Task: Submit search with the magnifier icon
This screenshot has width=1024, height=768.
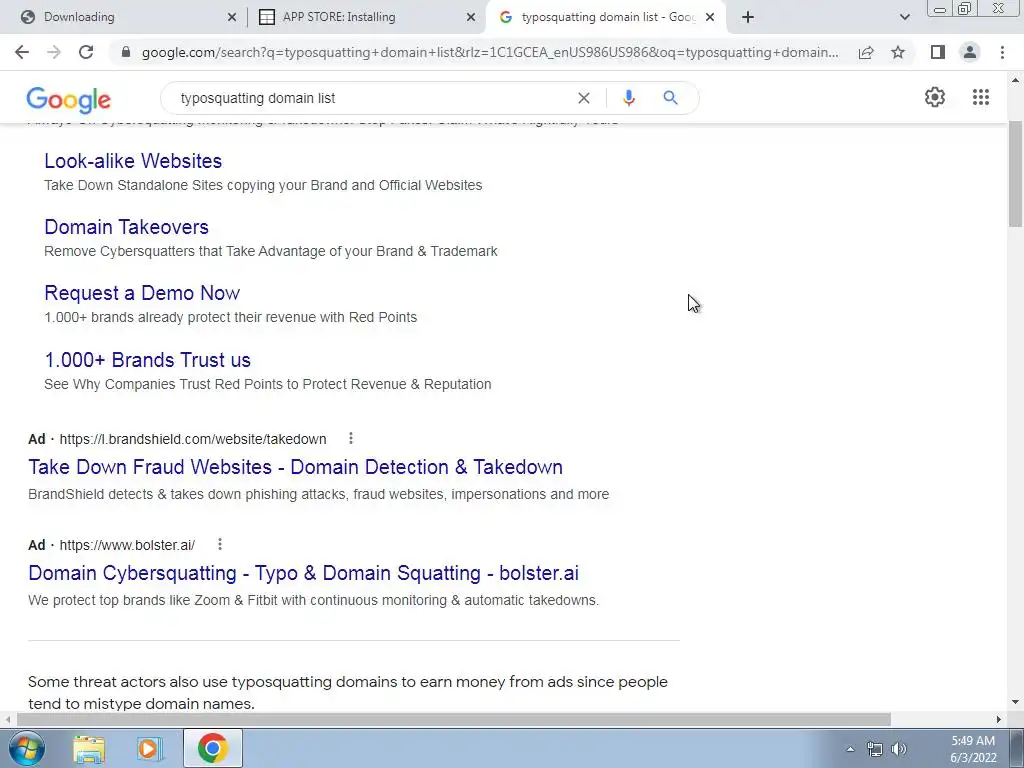Action: [670, 98]
